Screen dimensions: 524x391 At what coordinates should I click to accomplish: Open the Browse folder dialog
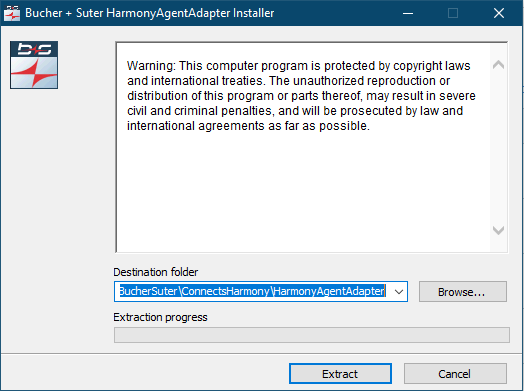tap(463, 292)
